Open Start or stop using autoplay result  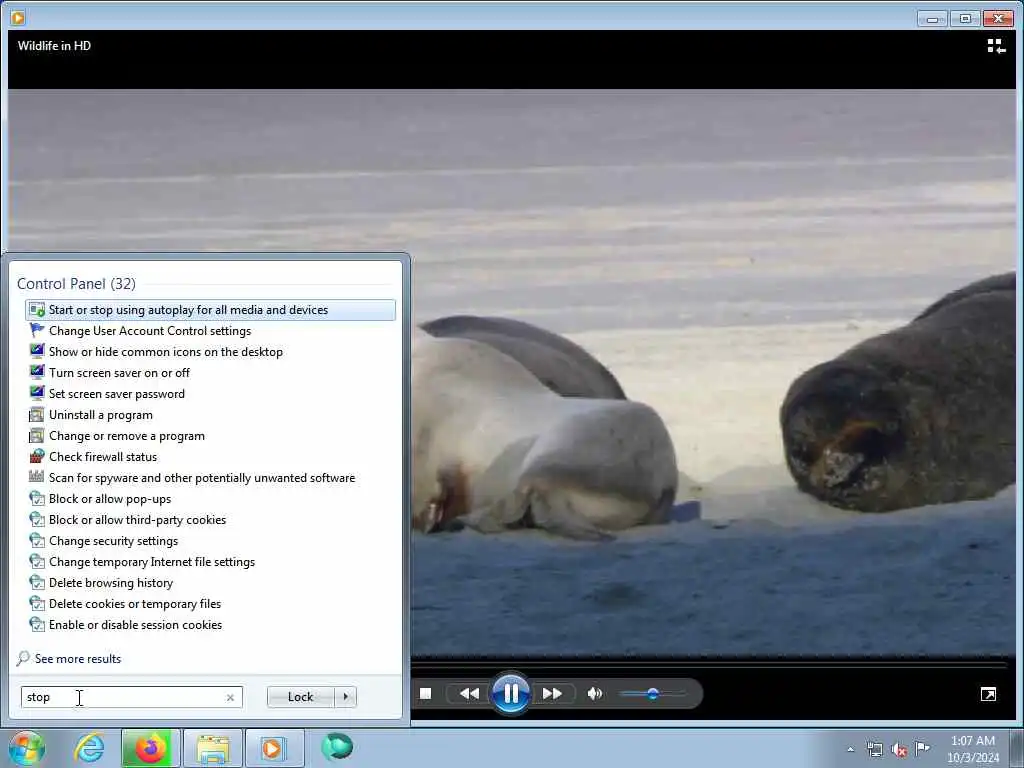pyautogui.click(x=210, y=310)
